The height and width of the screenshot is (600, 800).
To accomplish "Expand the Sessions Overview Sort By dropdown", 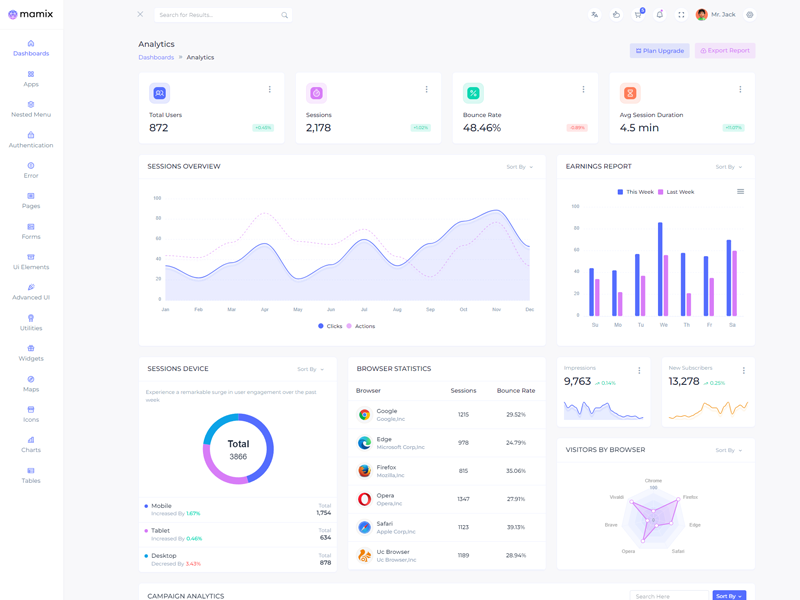I will point(520,167).
